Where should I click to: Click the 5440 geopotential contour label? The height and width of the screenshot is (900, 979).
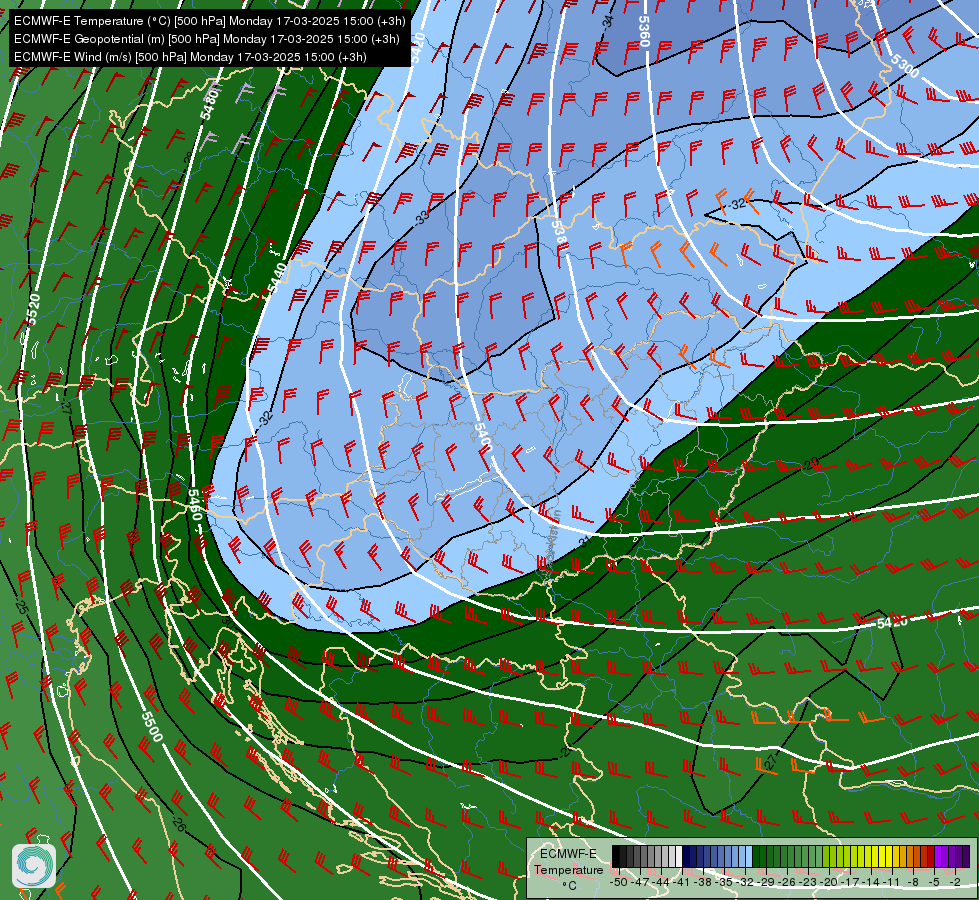coord(277,278)
